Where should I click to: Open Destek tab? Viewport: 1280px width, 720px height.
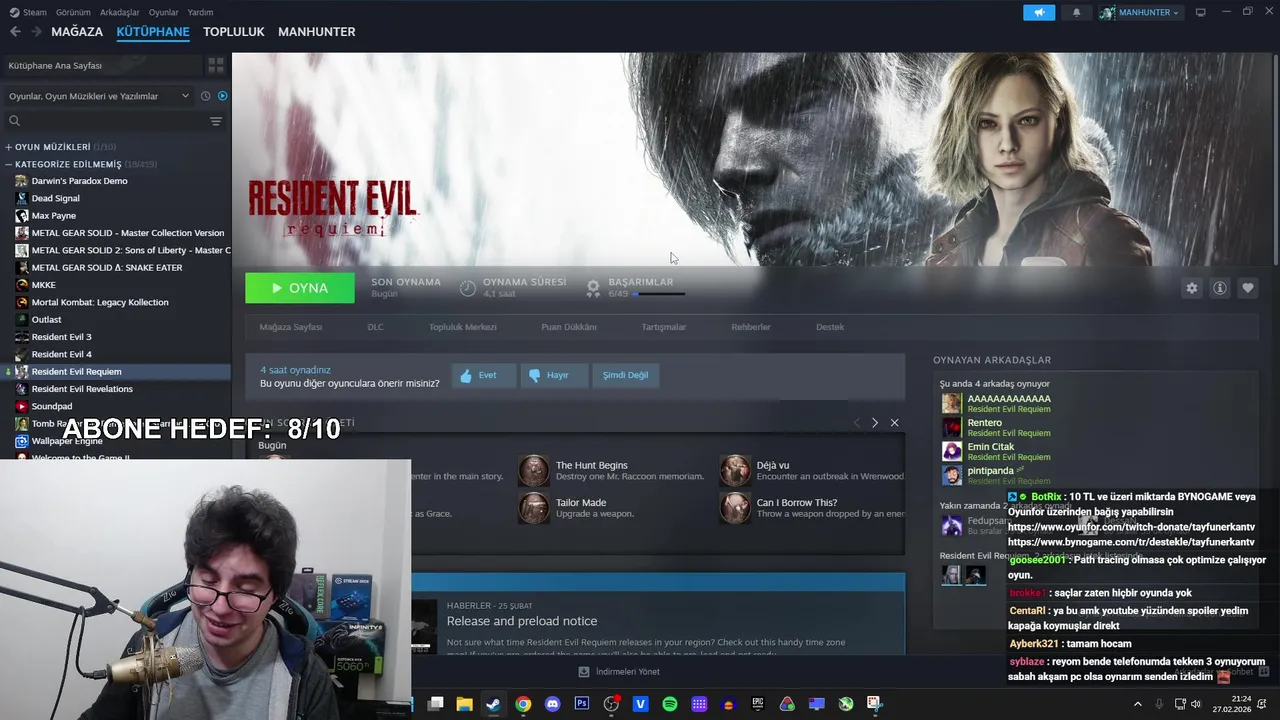click(830, 327)
